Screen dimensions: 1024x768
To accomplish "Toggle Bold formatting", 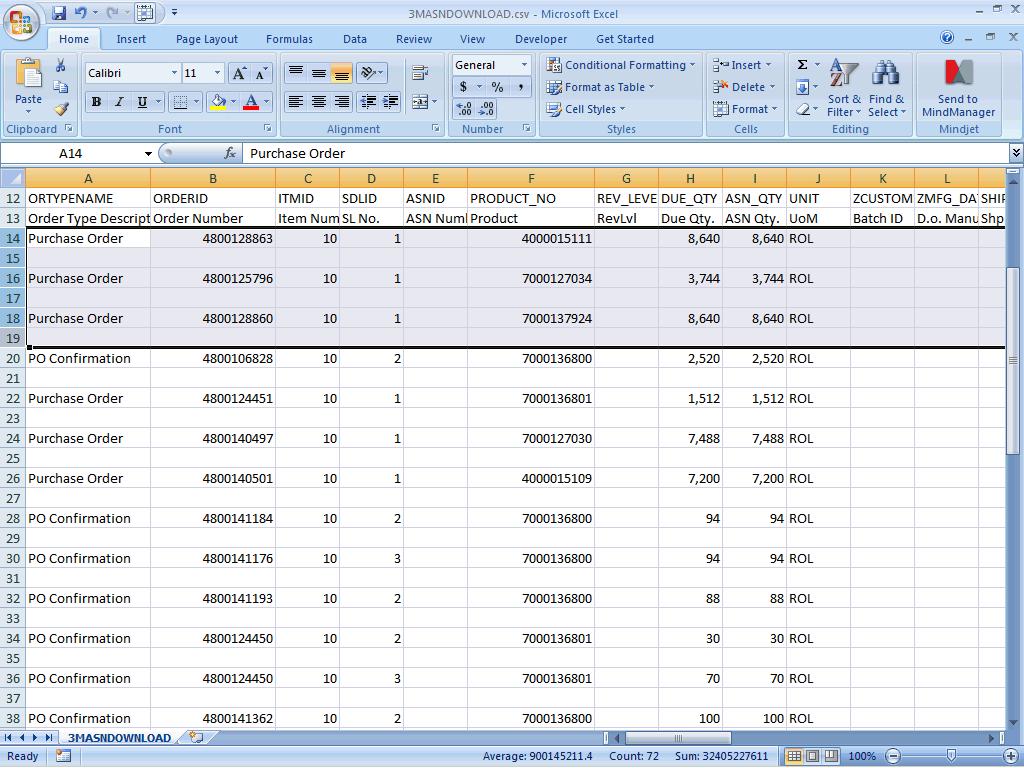I will pyautogui.click(x=96, y=102).
